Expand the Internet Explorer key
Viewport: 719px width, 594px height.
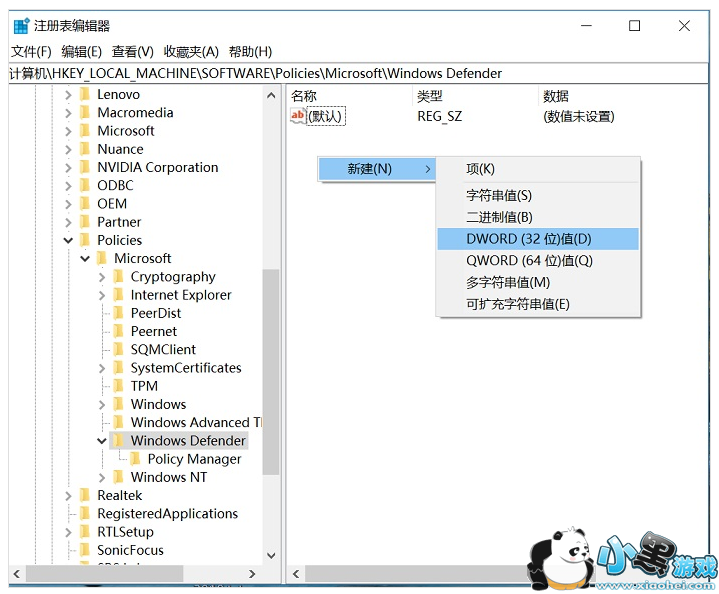coord(102,295)
